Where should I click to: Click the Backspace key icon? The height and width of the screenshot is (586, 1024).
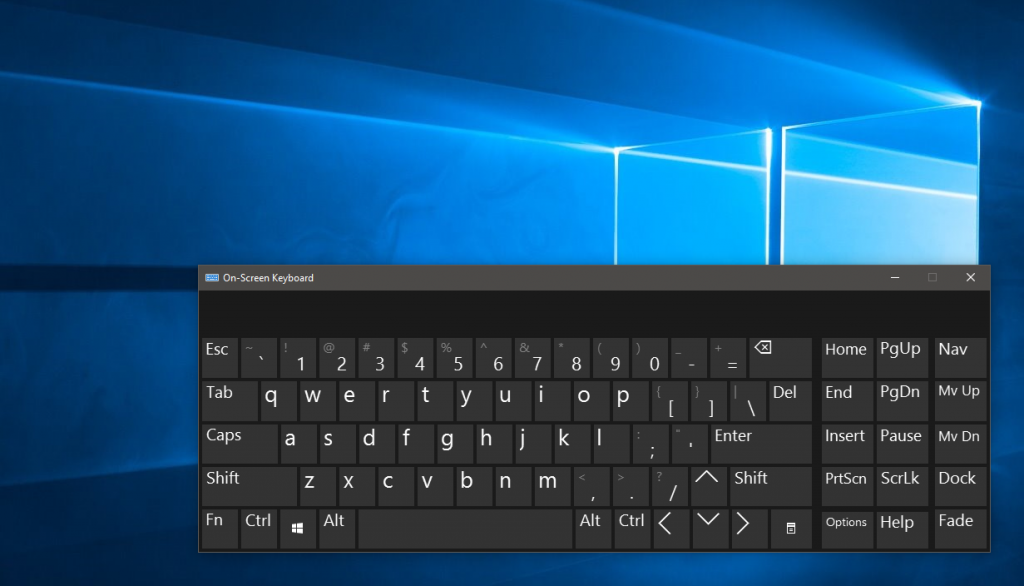[x=762, y=345]
